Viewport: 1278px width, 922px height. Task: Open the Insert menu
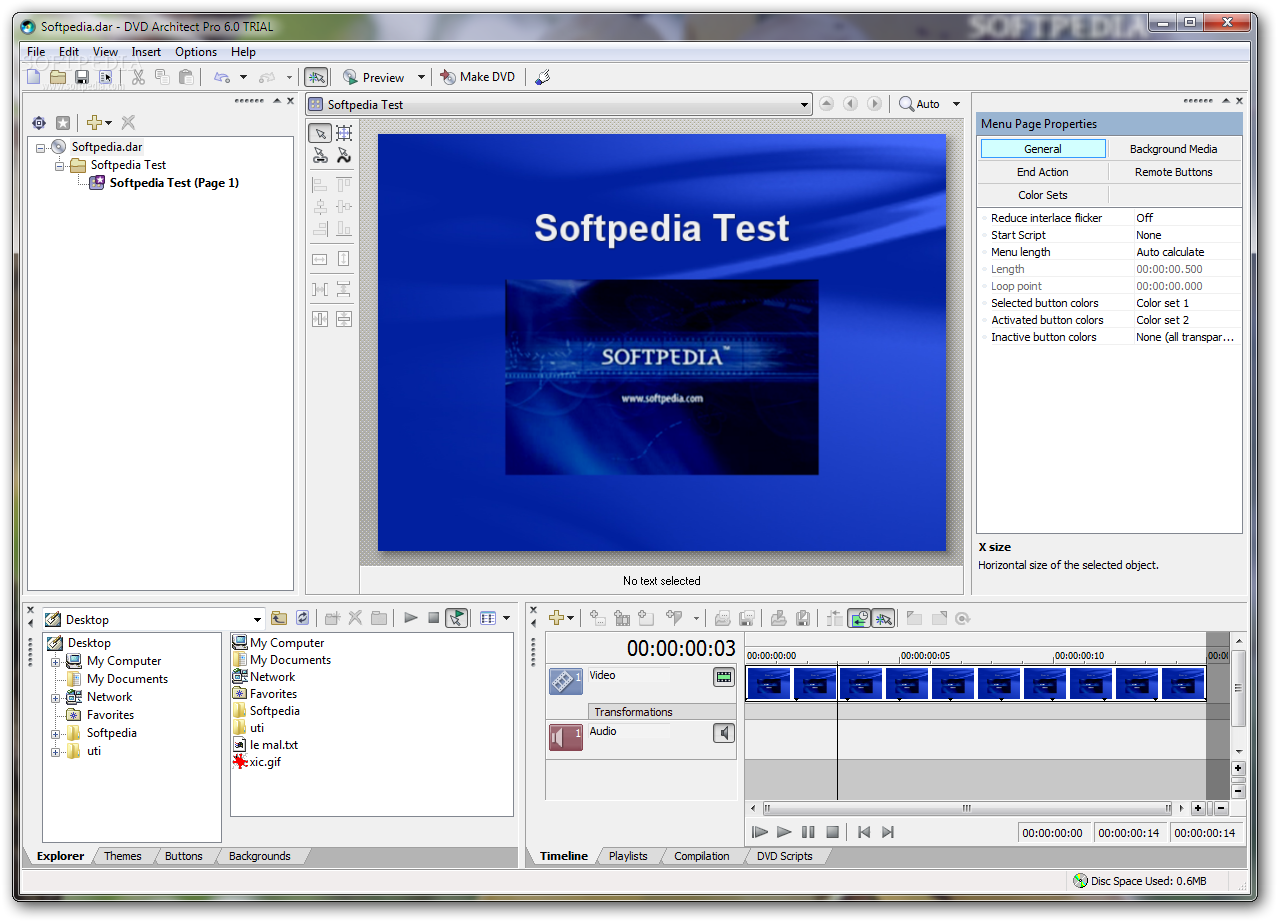(x=146, y=52)
